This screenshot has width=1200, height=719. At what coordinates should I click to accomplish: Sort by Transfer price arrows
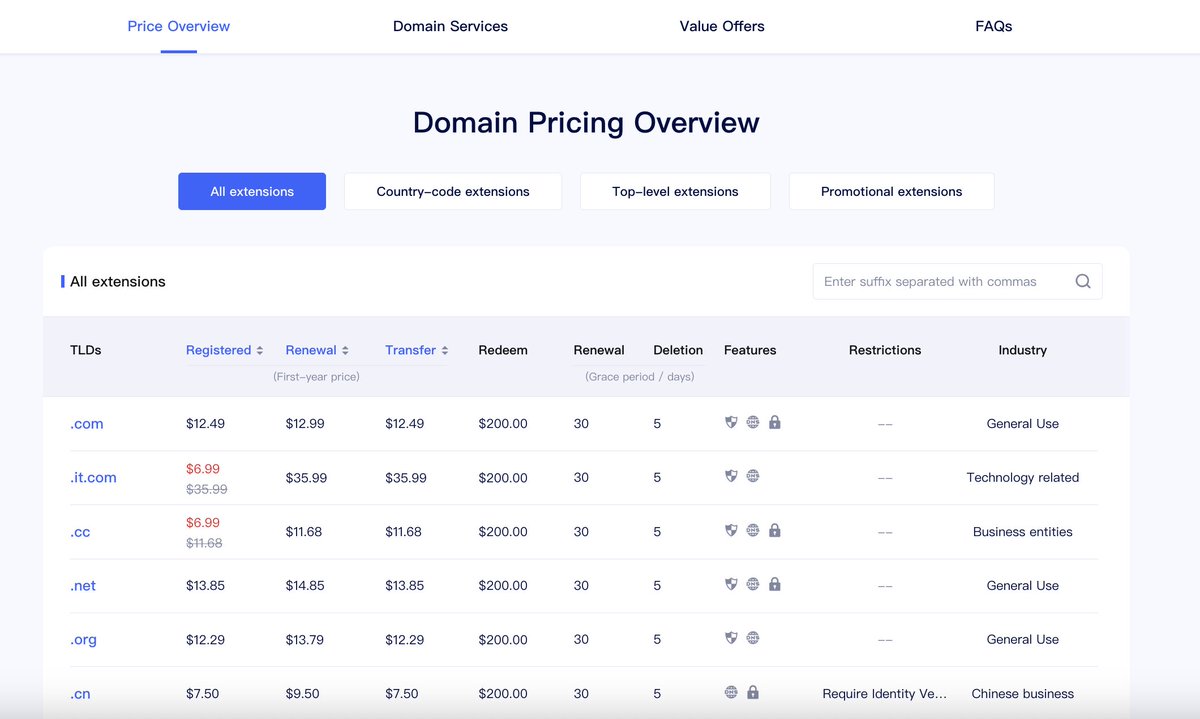coord(445,351)
